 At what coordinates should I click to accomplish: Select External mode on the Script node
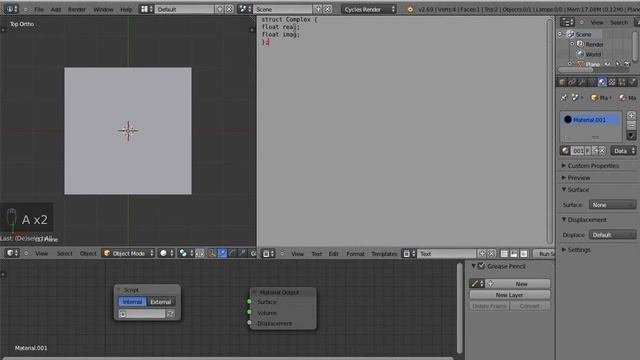pos(161,302)
